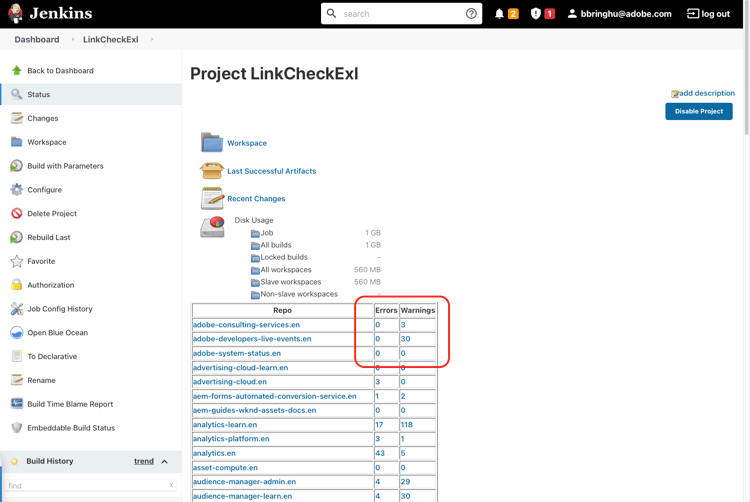Click the Embeddable Build Status shield icon

click(x=17, y=427)
